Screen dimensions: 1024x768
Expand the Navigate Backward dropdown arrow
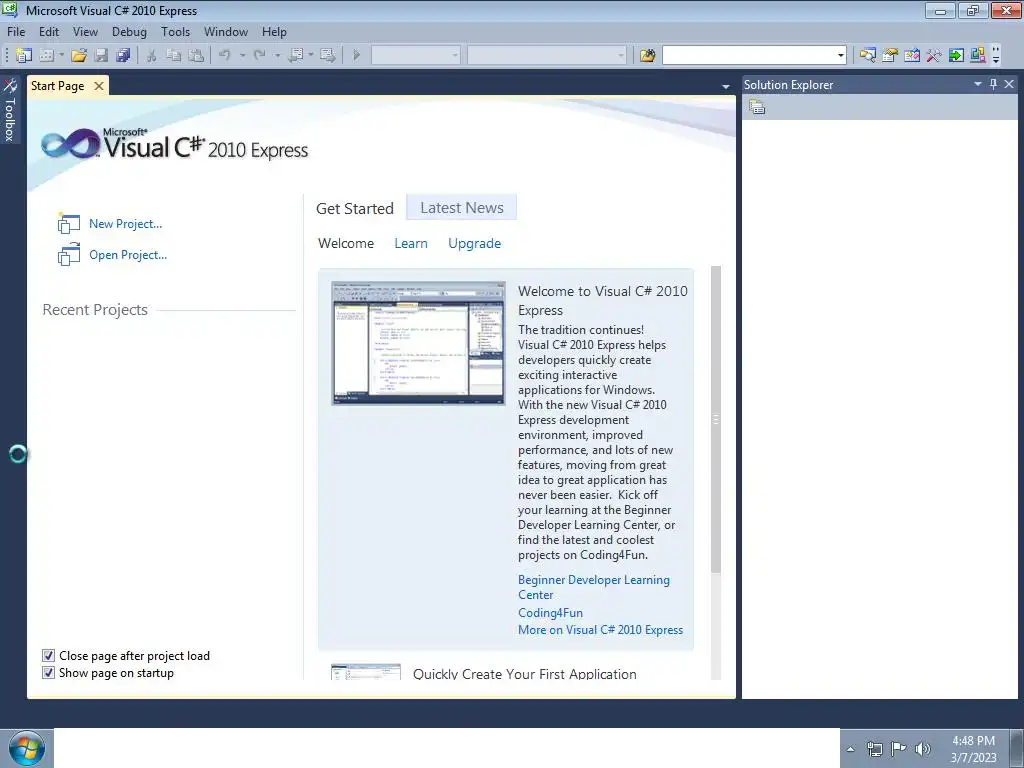click(x=311, y=56)
